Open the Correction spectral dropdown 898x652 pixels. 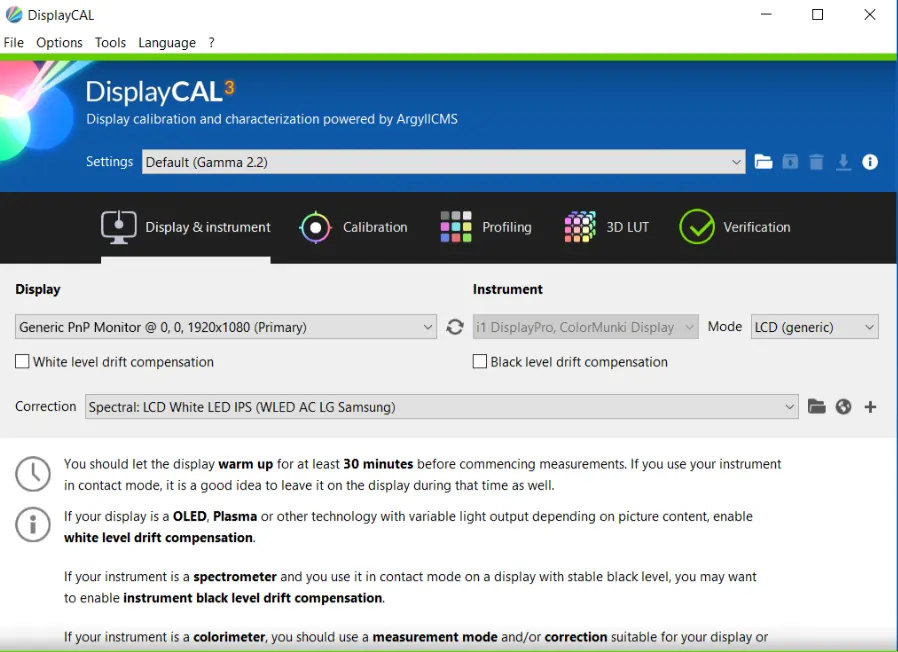442,407
